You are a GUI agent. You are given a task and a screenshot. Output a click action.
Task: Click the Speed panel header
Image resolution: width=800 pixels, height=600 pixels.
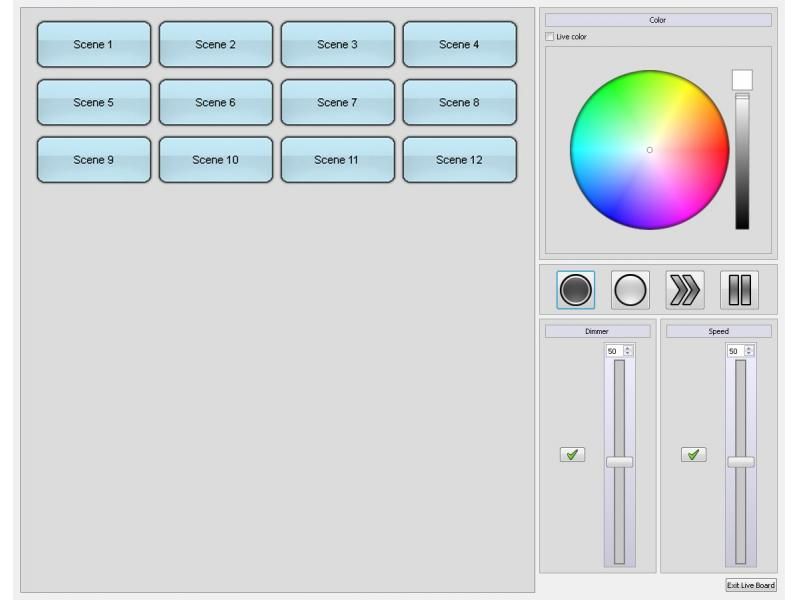718,331
